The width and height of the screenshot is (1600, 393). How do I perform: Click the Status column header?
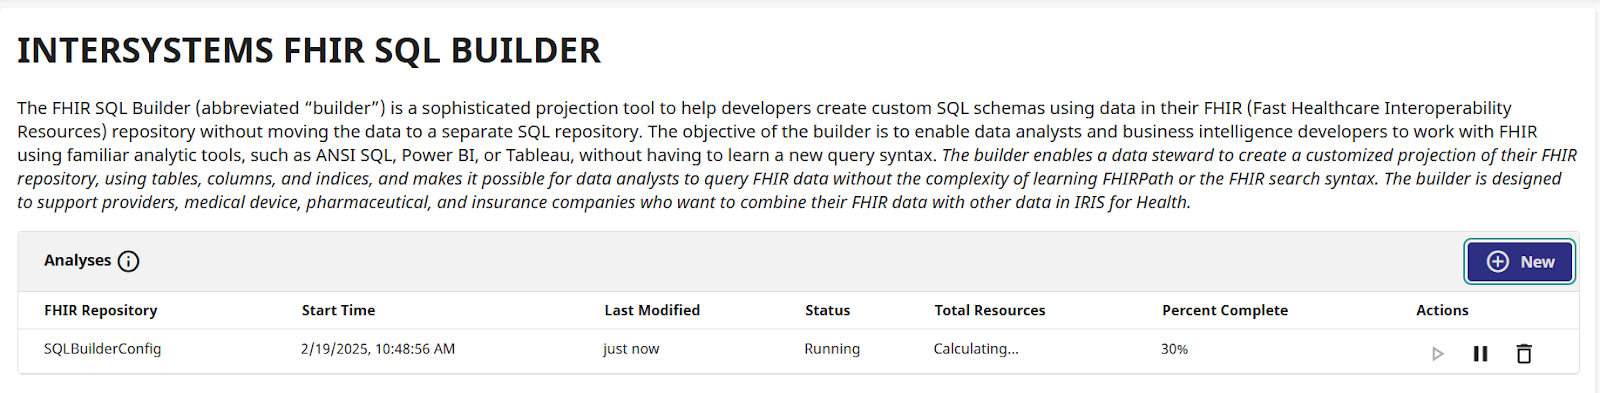[828, 310]
